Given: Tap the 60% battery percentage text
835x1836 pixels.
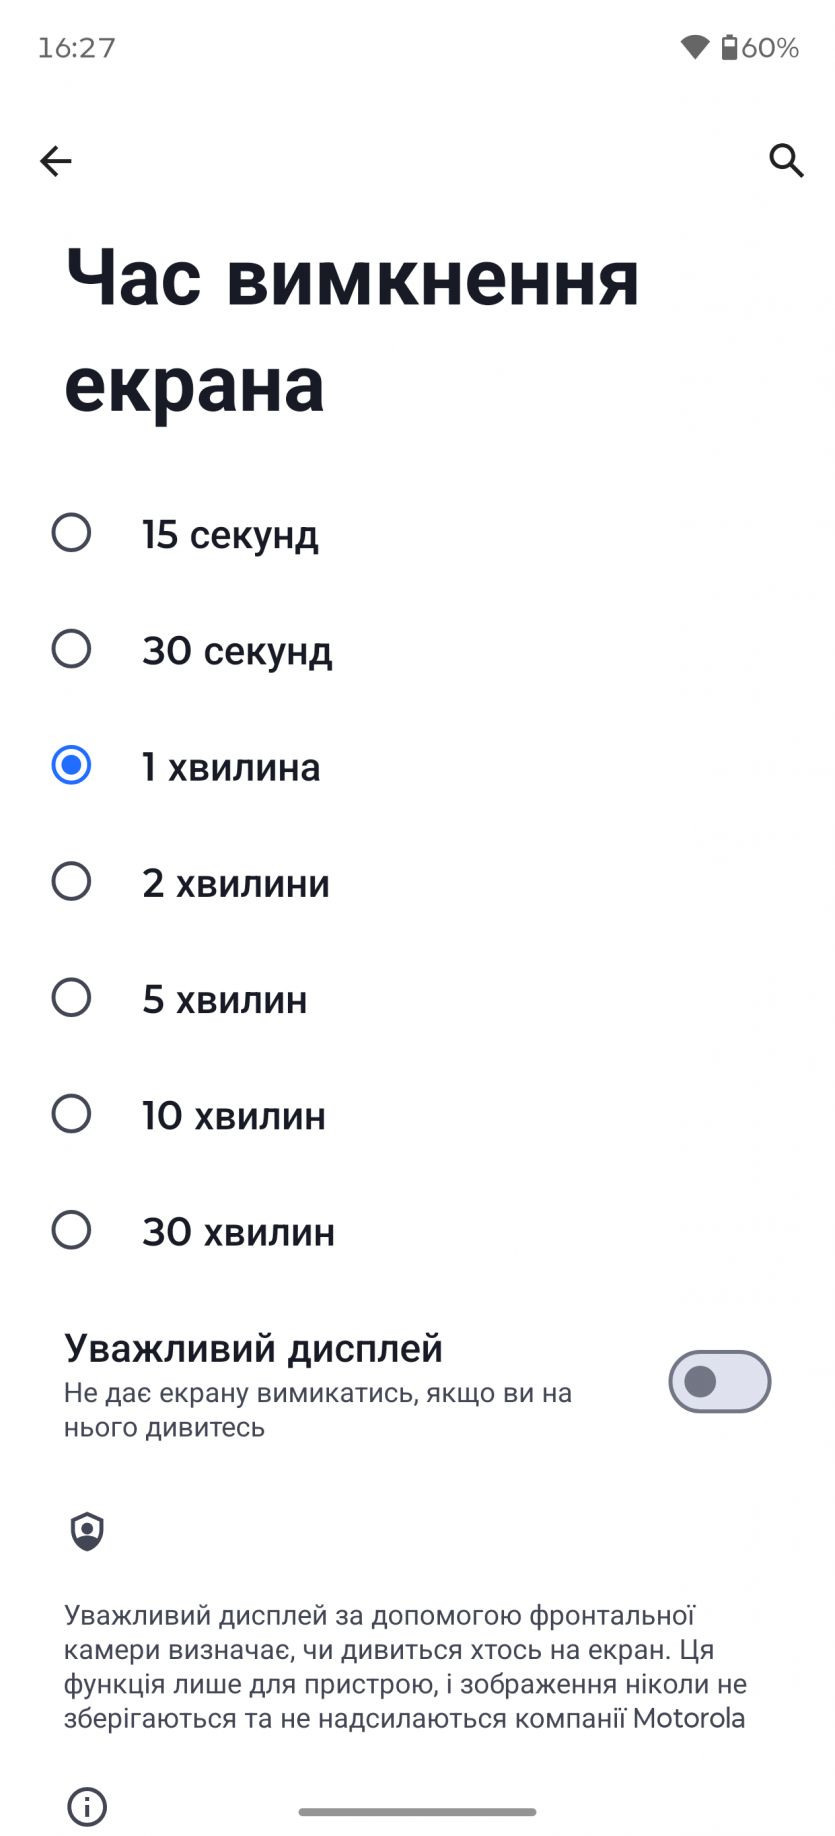Looking at the screenshot, I should point(770,48).
